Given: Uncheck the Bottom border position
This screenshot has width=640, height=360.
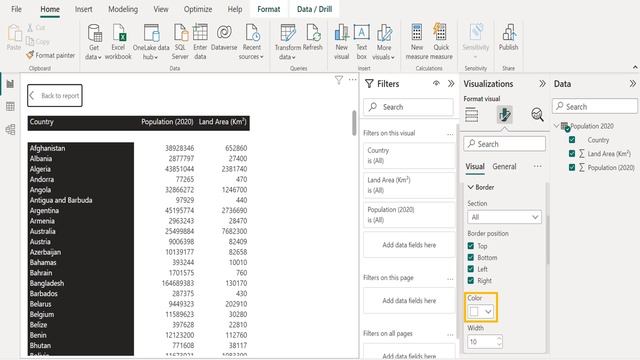Looking at the screenshot, I should point(471,258).
